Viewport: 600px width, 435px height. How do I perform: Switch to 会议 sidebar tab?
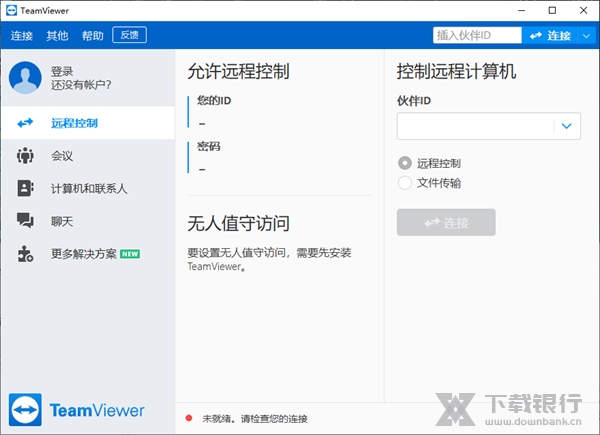[x=88, y=156]
